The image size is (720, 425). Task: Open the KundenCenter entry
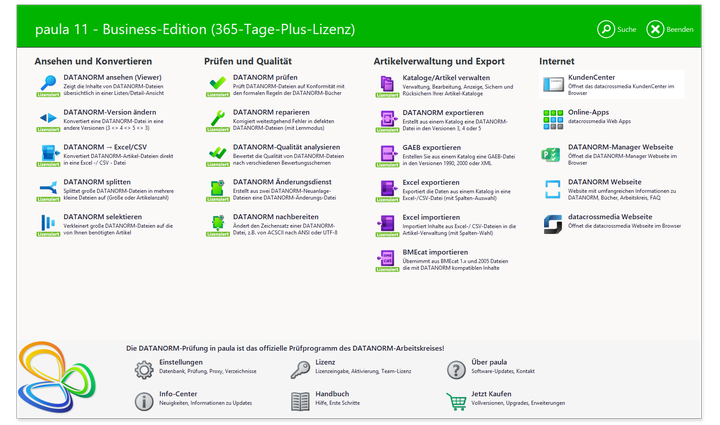(x=612, y=84)
